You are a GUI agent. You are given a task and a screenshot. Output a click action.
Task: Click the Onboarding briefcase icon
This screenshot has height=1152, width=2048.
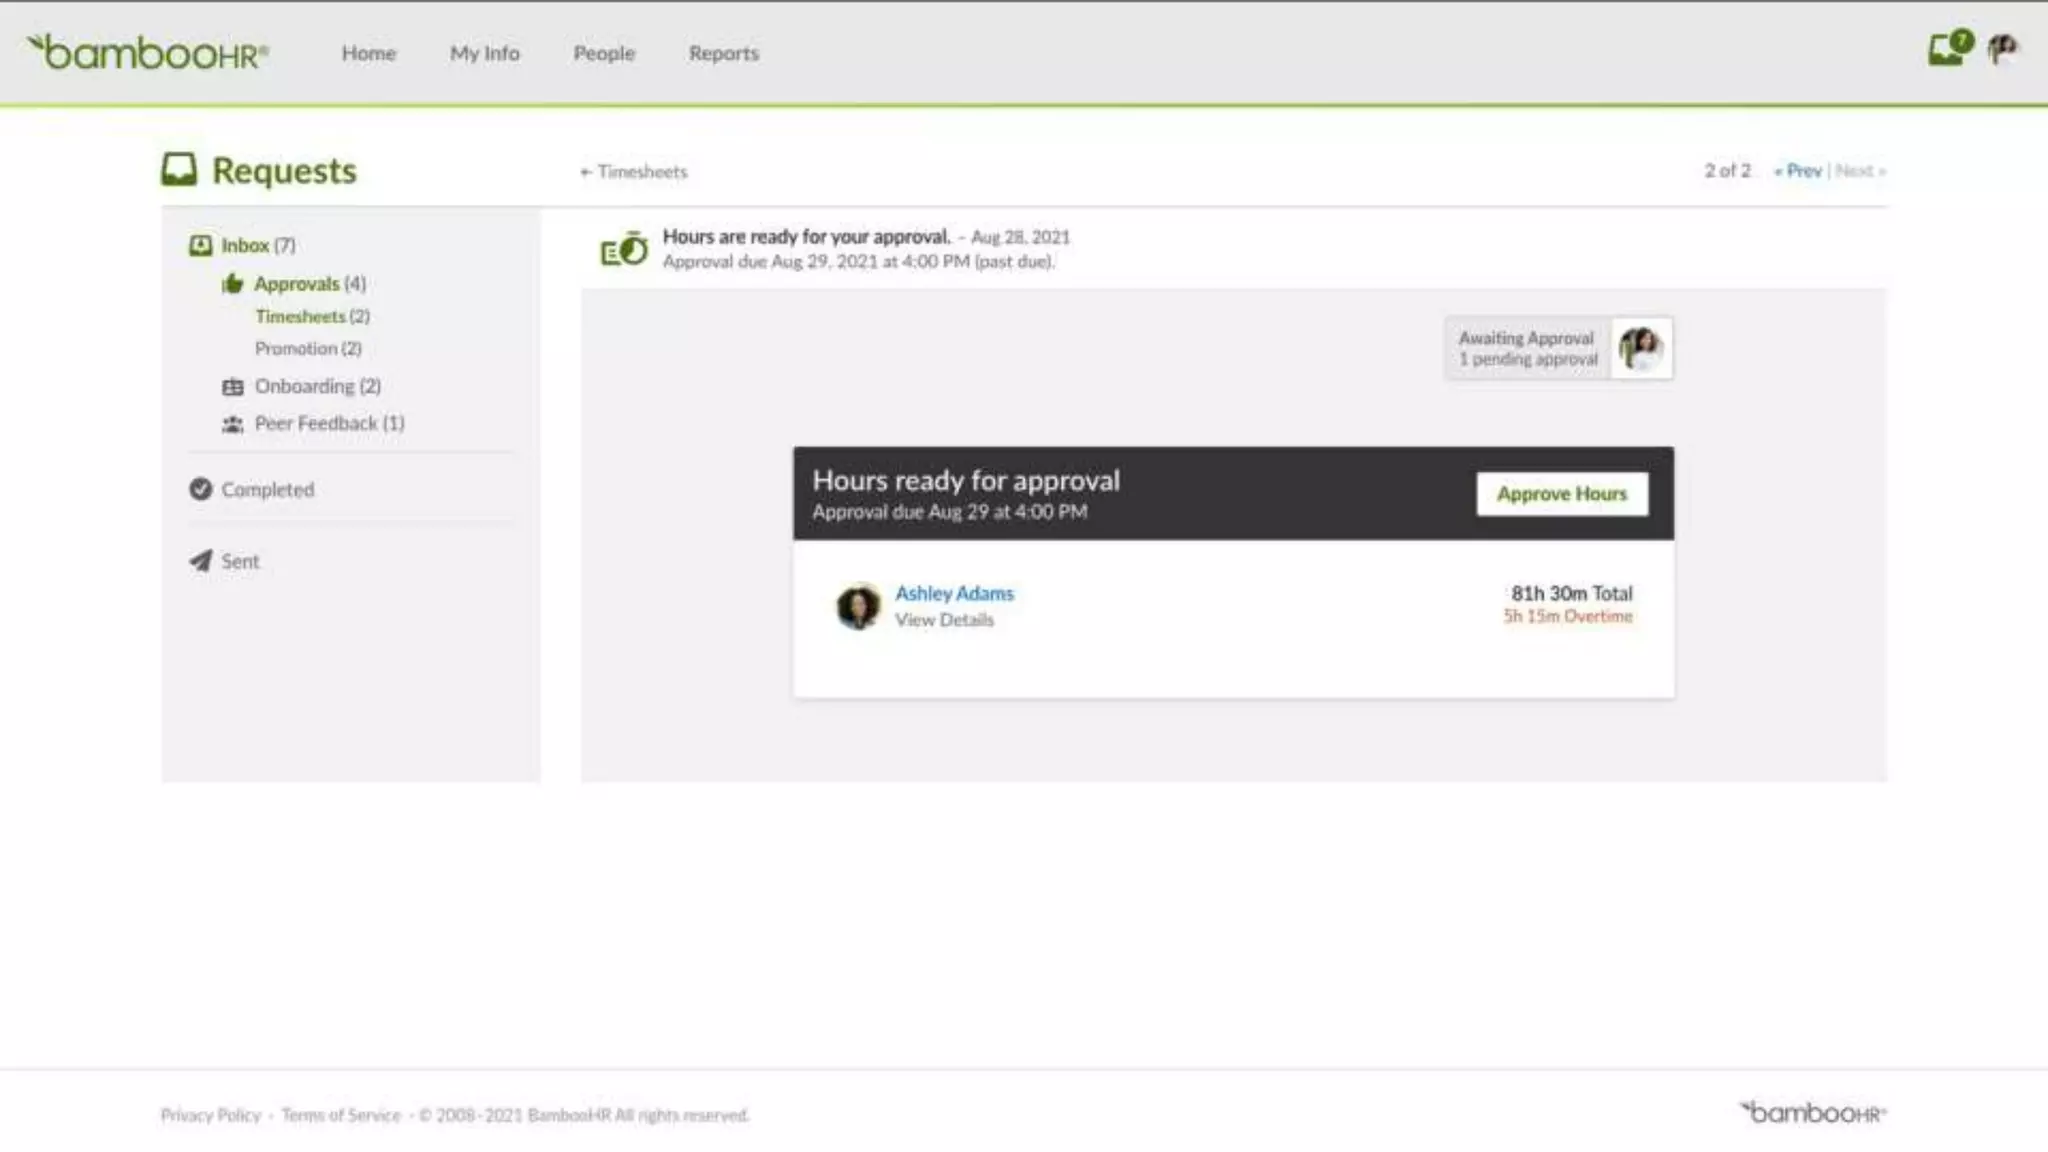click(233, 387)
